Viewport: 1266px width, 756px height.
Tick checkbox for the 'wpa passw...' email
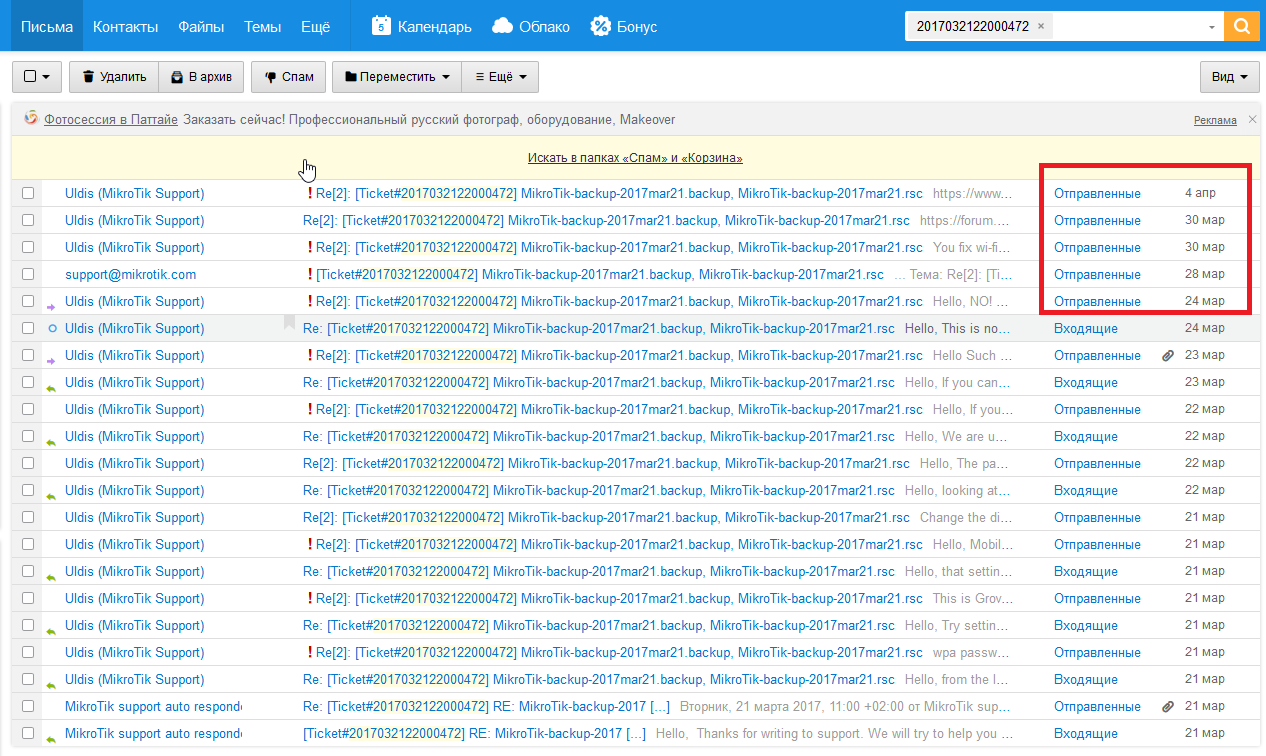pyautogui.click(x=28, y=653)
